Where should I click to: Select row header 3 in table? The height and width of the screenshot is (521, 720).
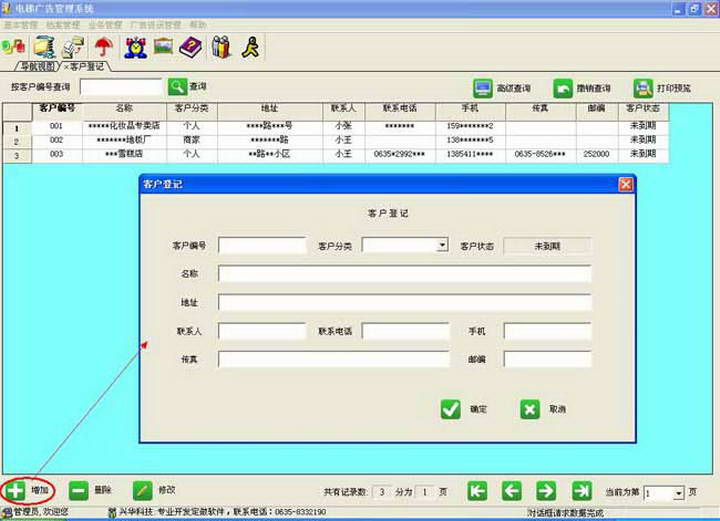click(x=17, y=156)
